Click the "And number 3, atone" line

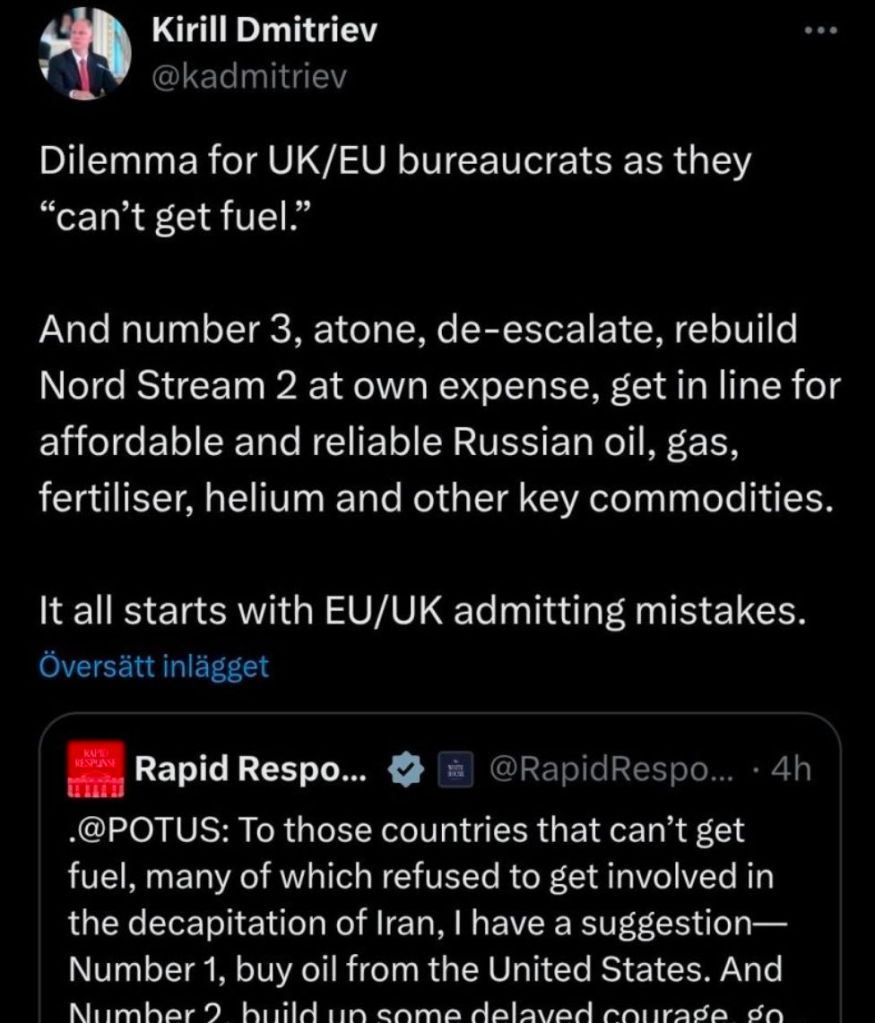[418, 330]
